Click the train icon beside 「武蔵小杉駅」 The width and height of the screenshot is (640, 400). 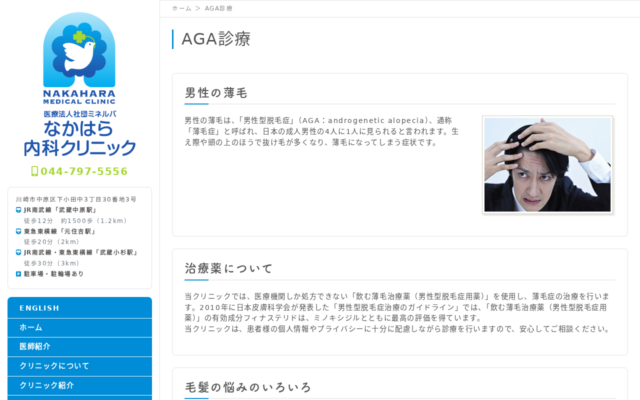click(19, 252)
